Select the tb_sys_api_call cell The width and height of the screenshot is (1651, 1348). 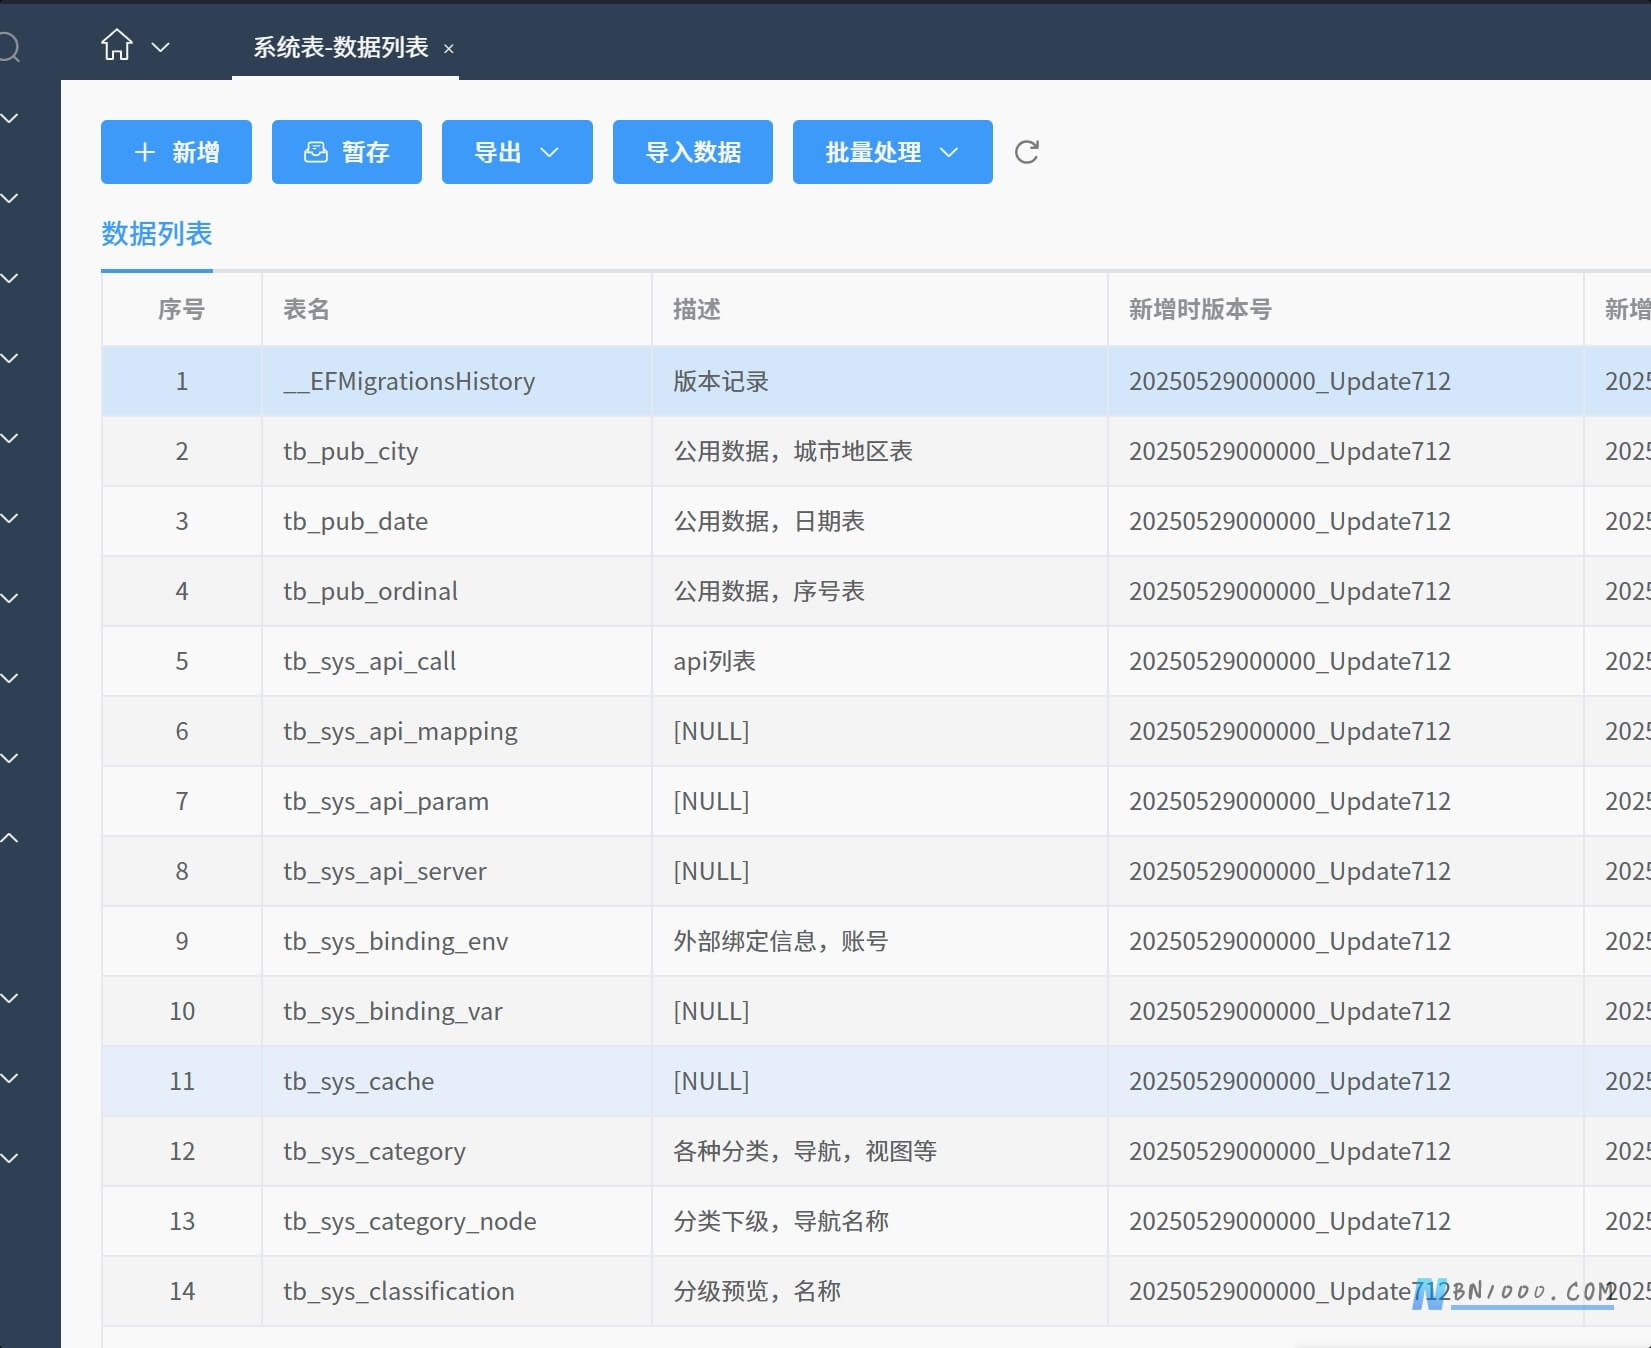point(457,661)
